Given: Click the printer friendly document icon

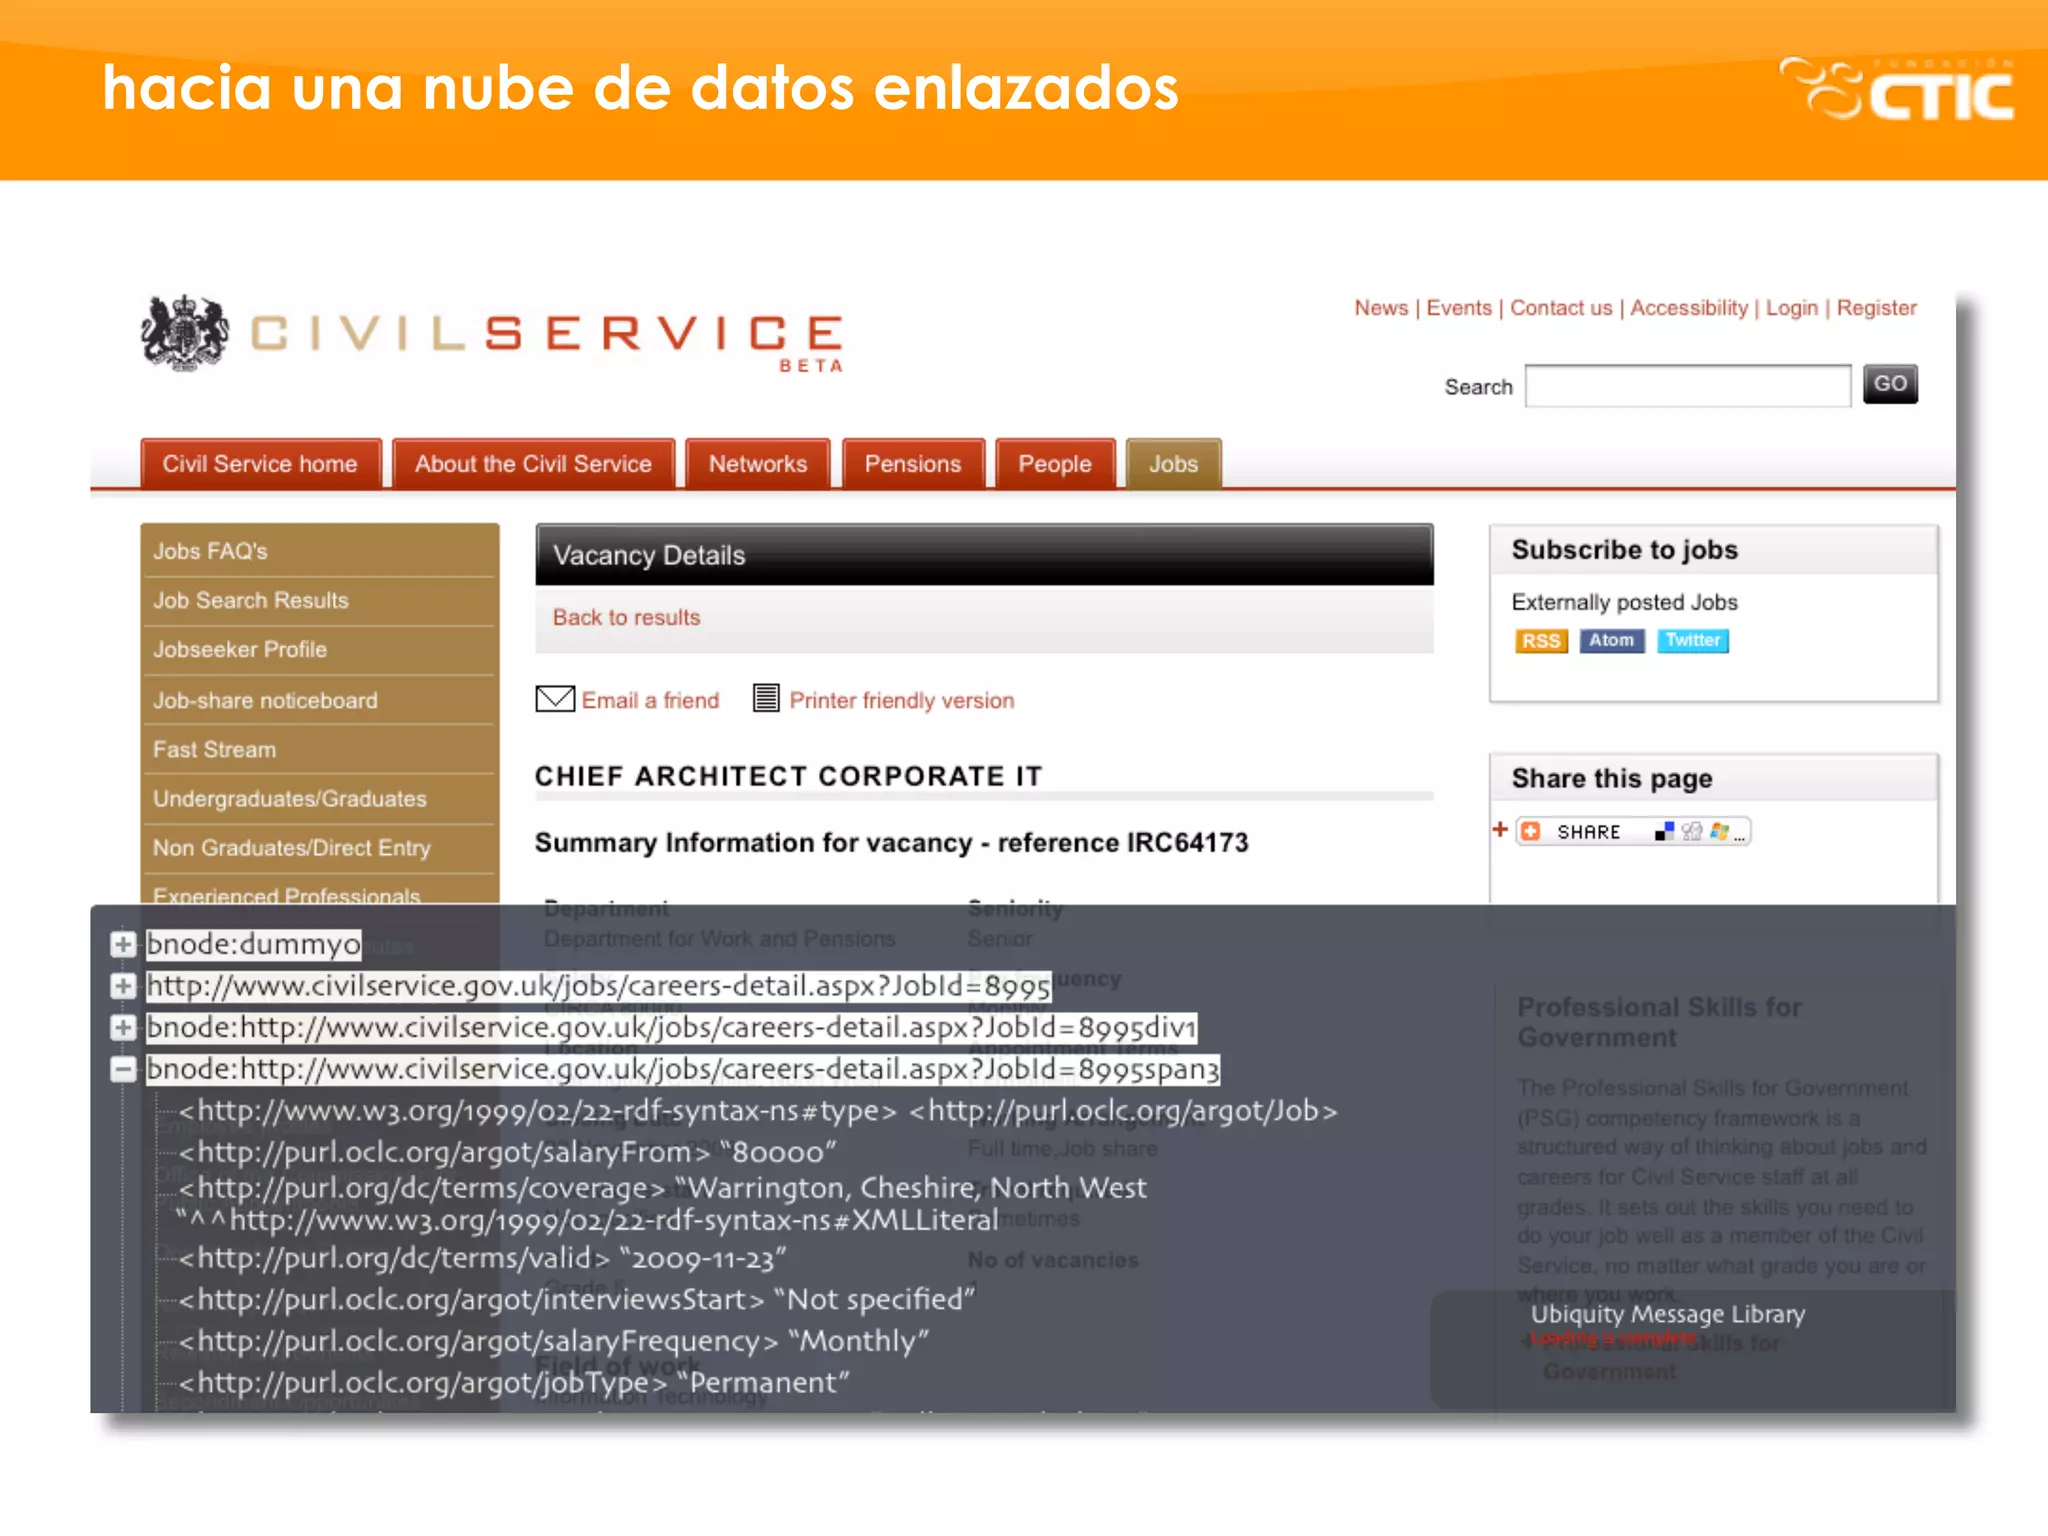Looking at the screenshot, I should (x=766, y=698).
